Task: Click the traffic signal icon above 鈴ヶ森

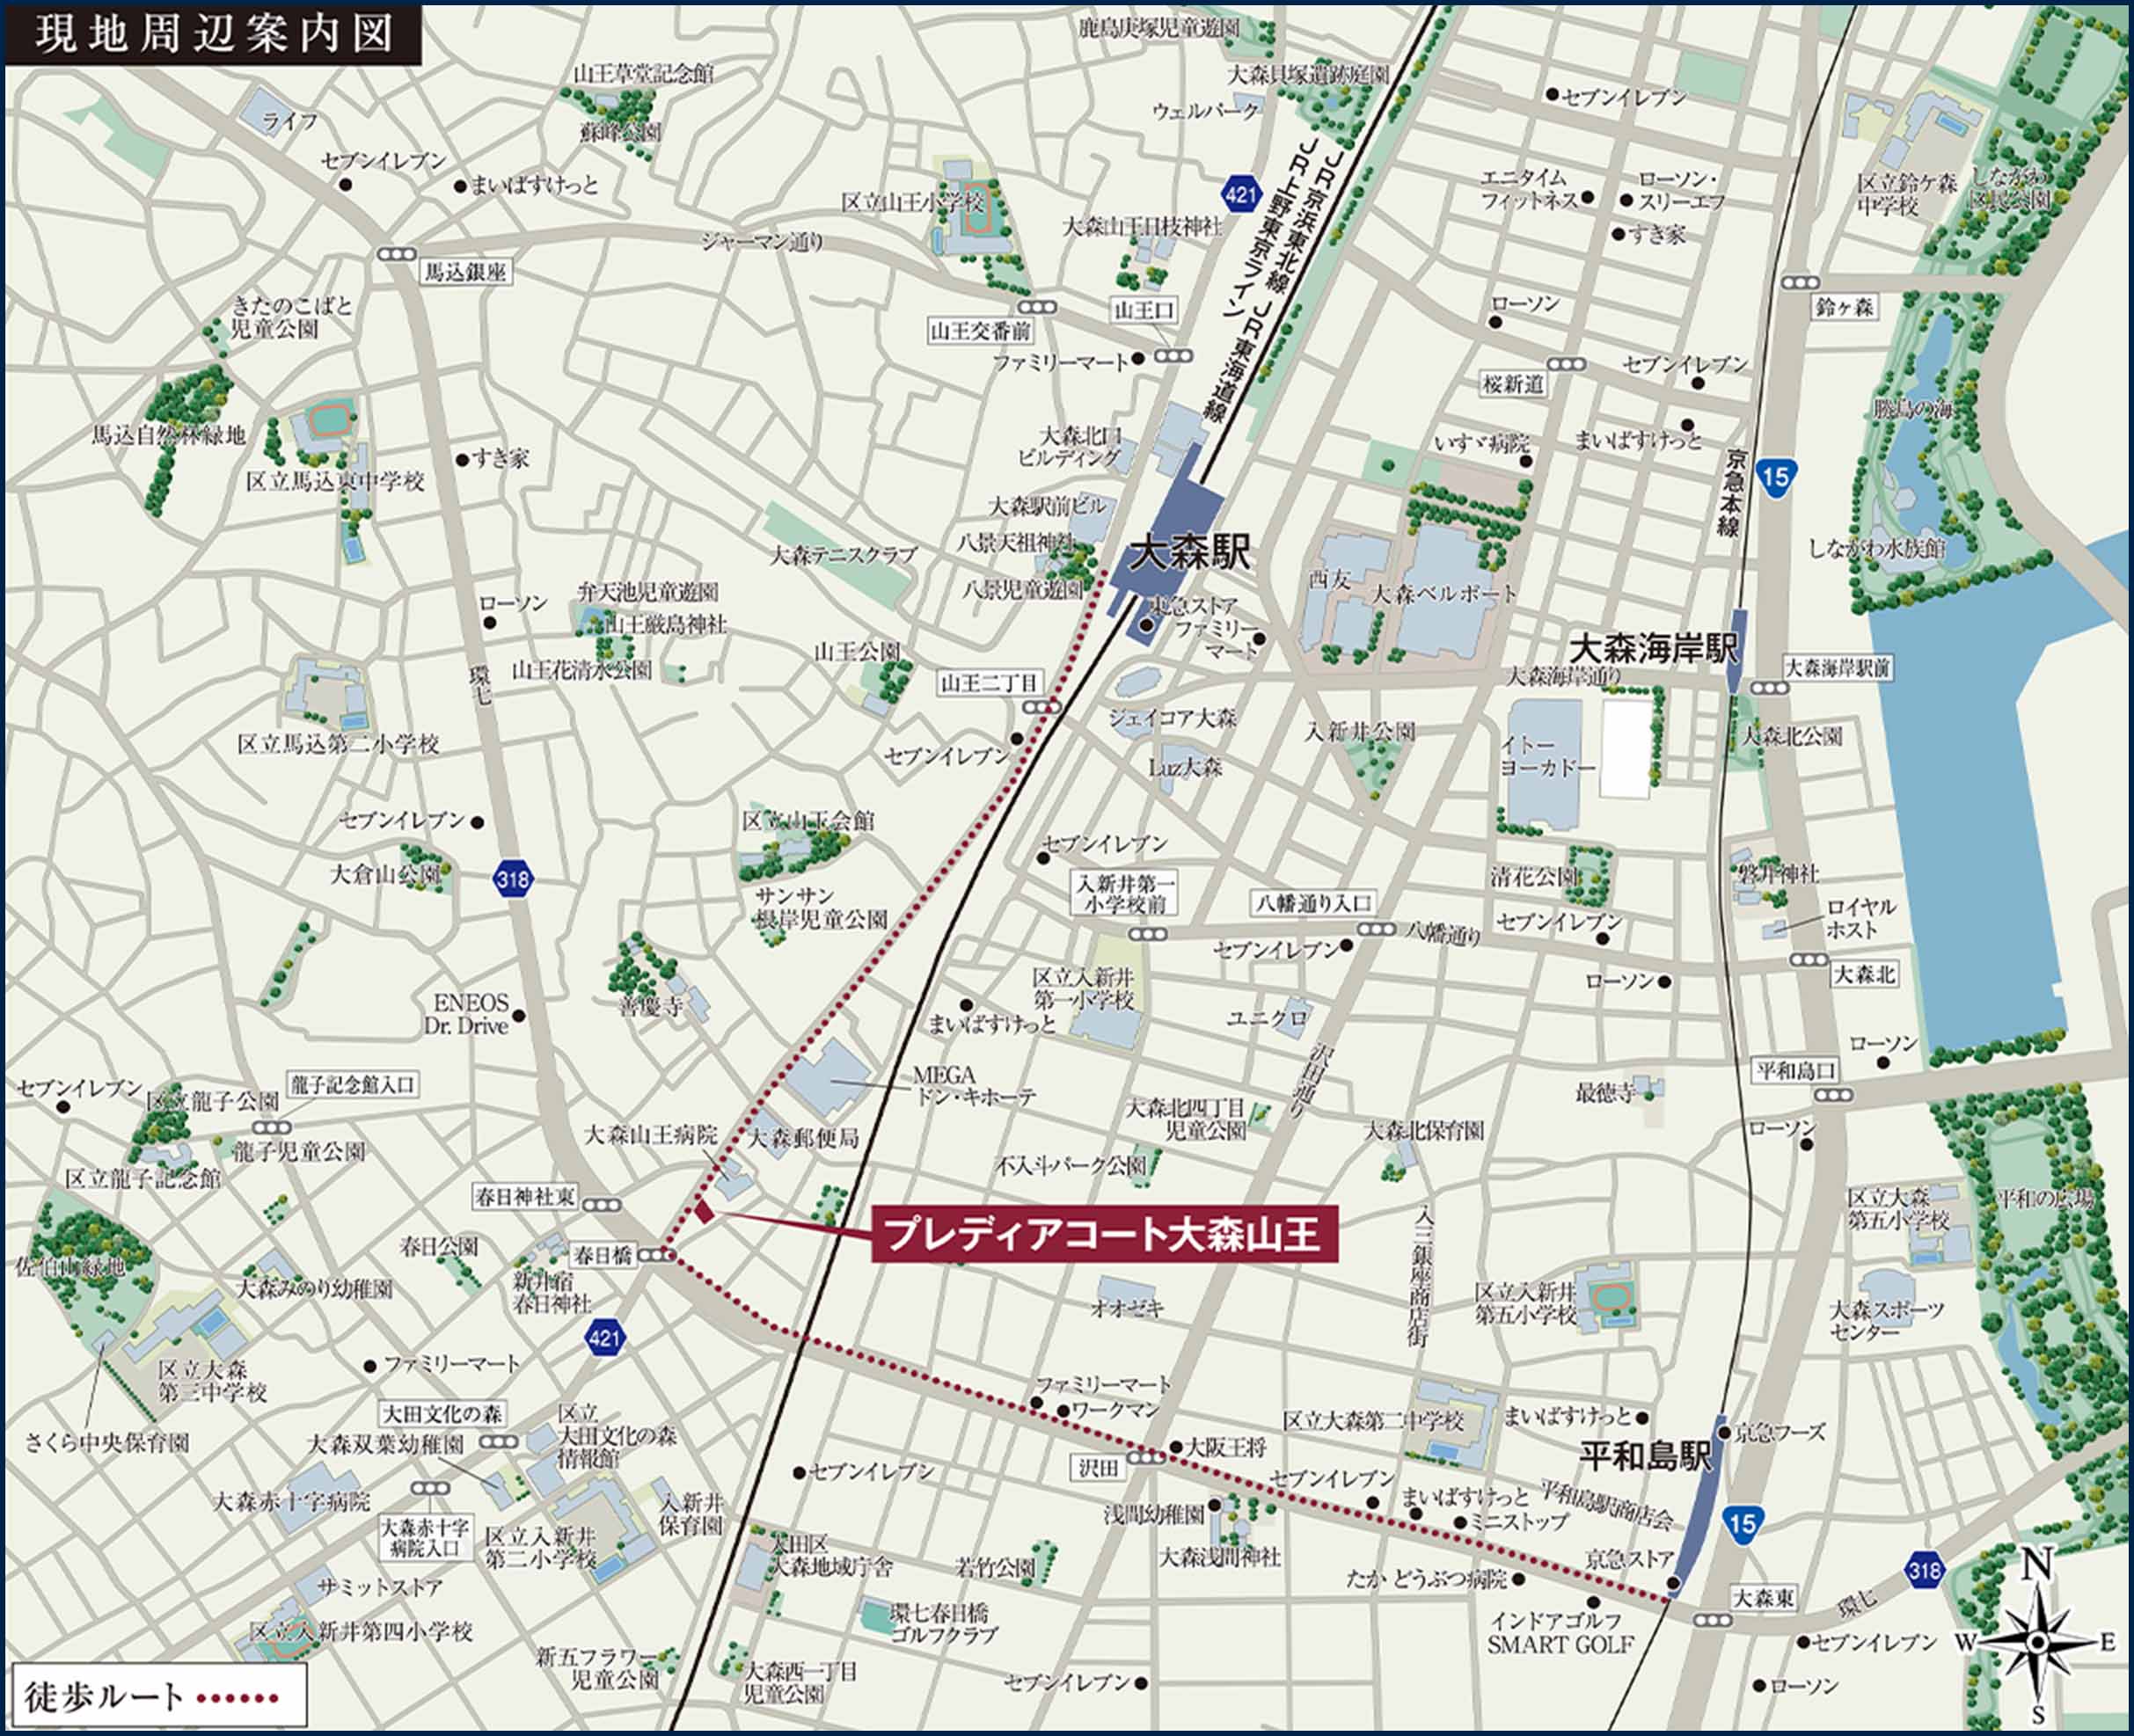Action: pos(1800,283)
